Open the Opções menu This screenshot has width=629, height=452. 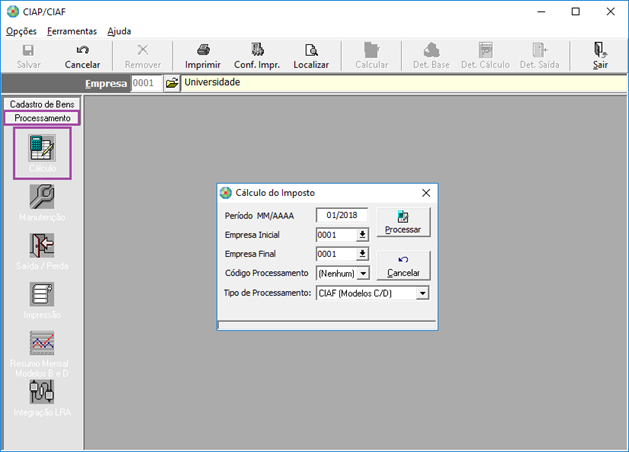tap(21, 31)
